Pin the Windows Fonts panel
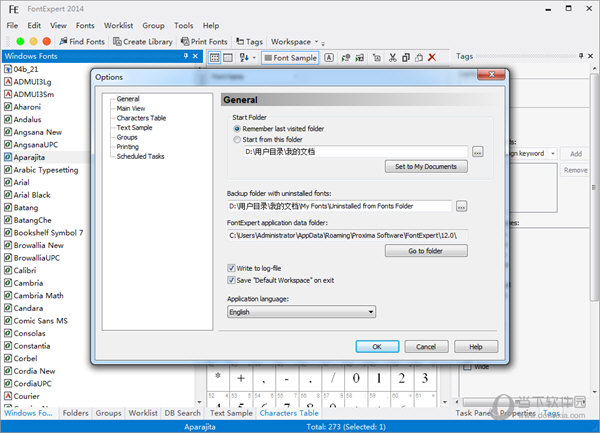This screenshot has width=600, height=433. click(x=186, y=56)
